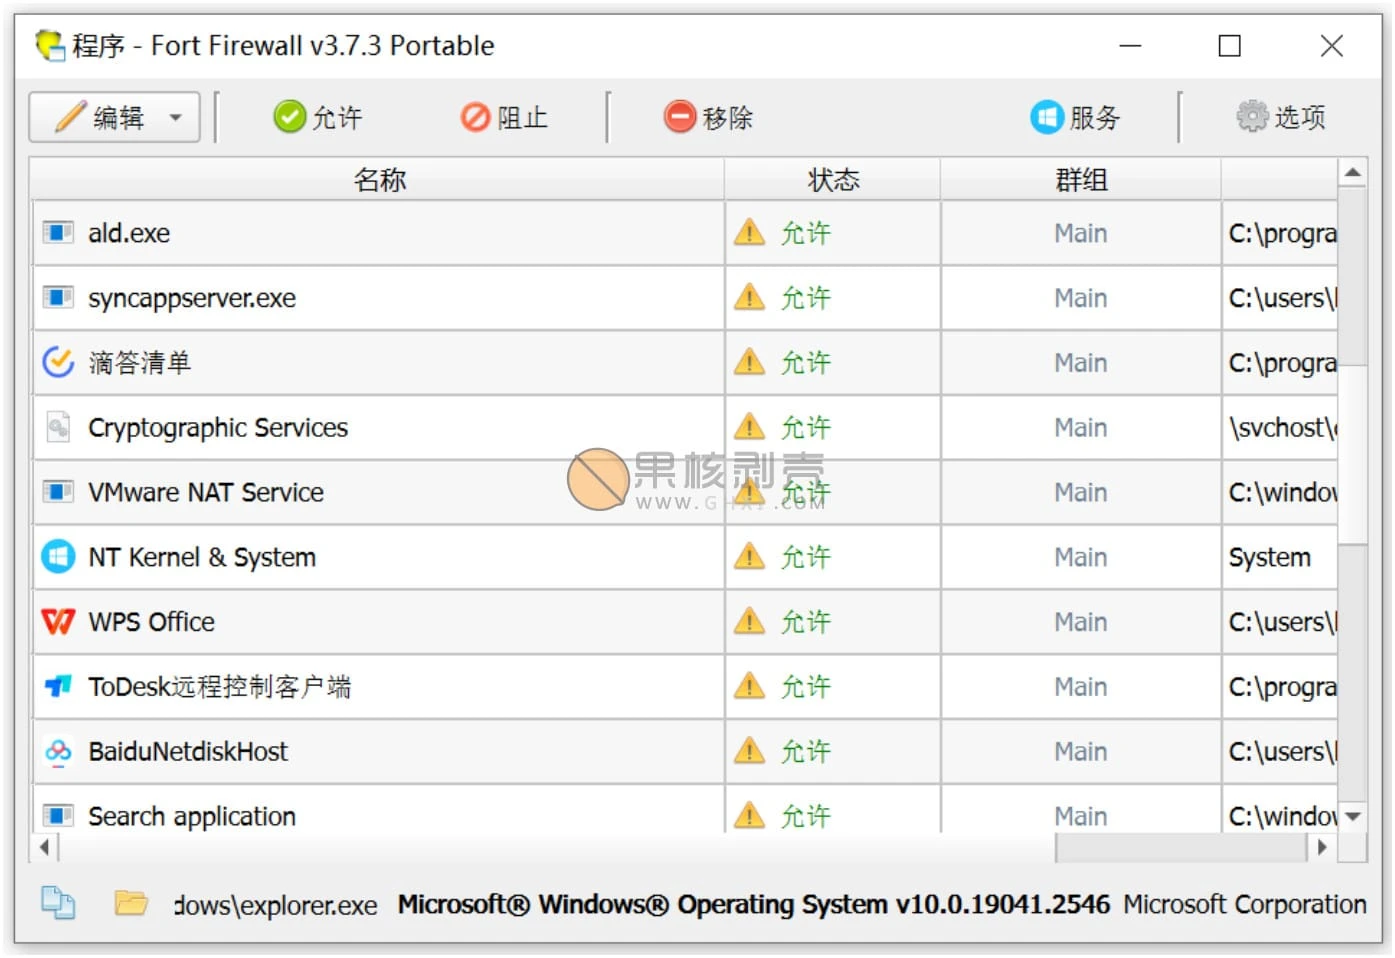The height and width of the screenshot is (958, 1395).
Task: Select the ald.exe row name
Action: [x=129, y=233]
